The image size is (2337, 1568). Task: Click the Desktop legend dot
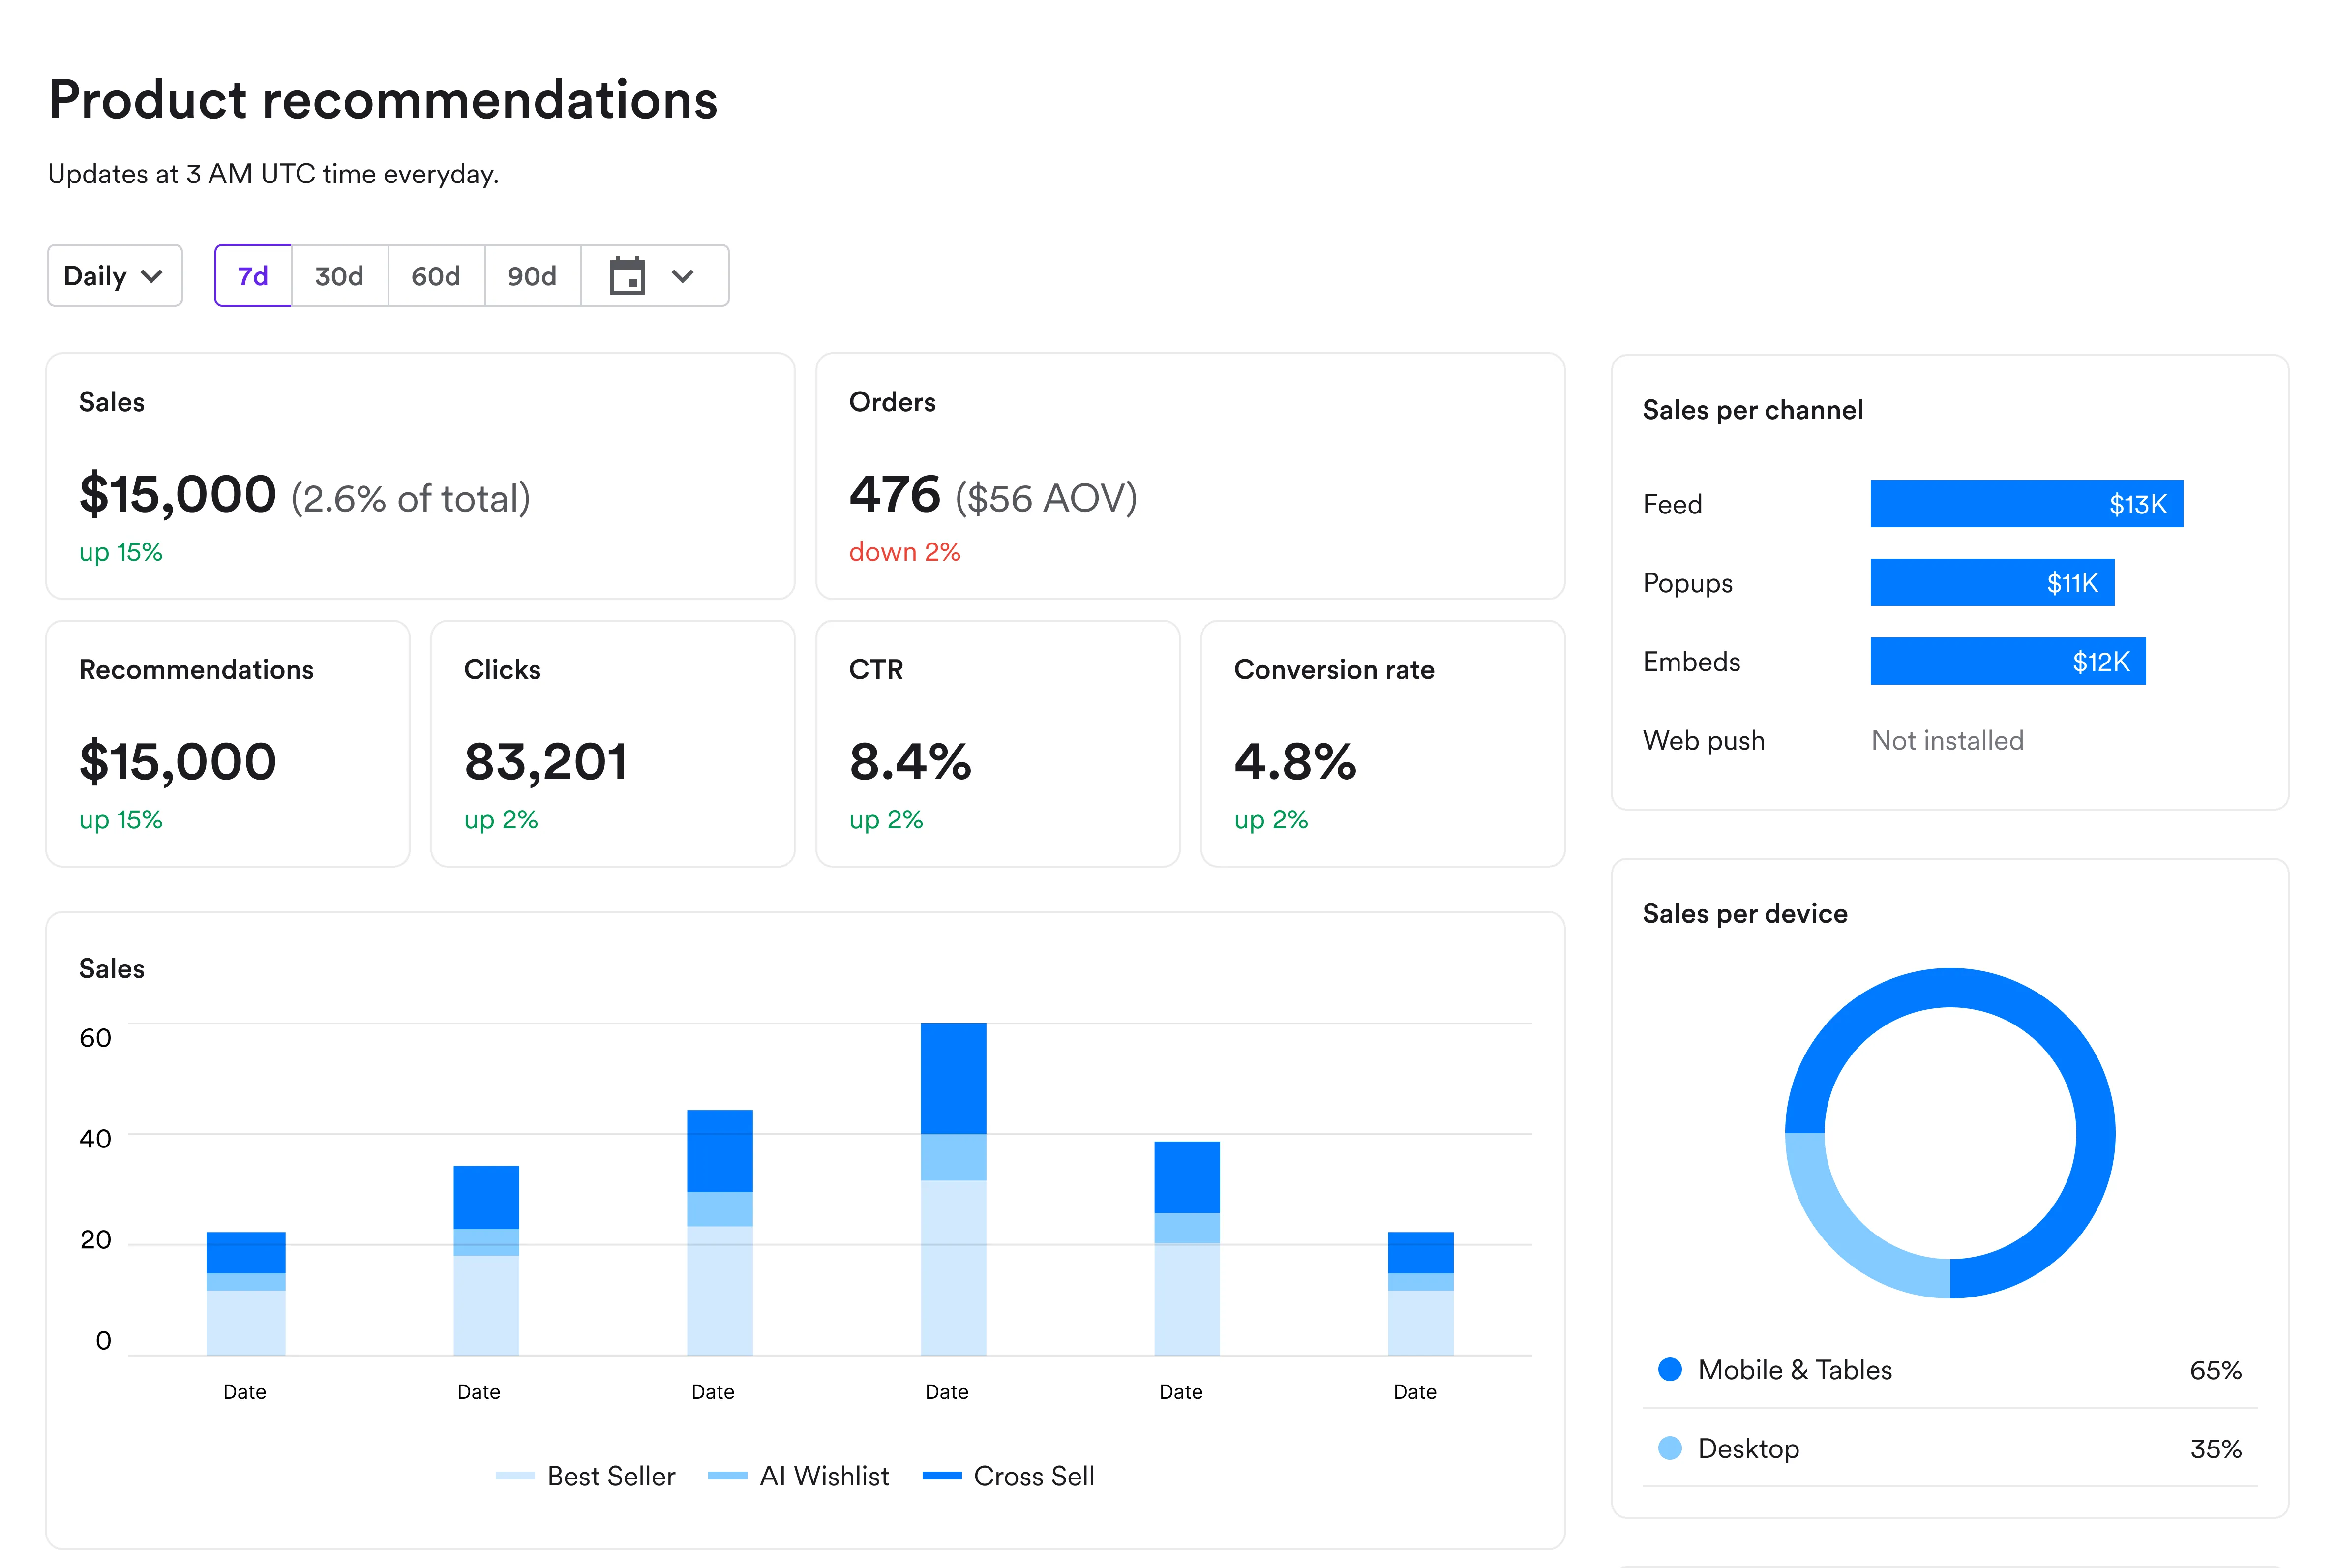click(1670, 1447)
